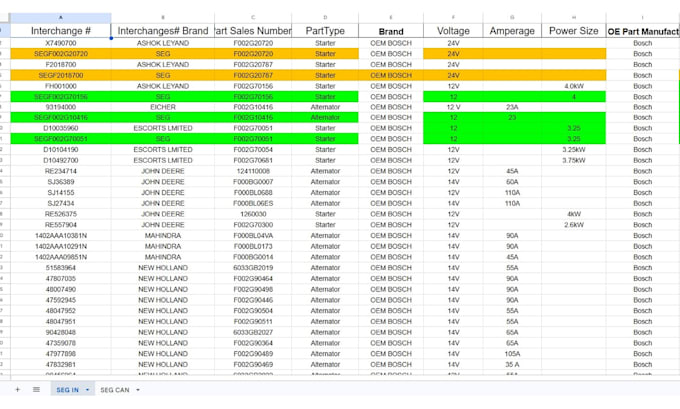Select cell containing F2018700
The image size is (680, 409).
click(x=61, y=65)
